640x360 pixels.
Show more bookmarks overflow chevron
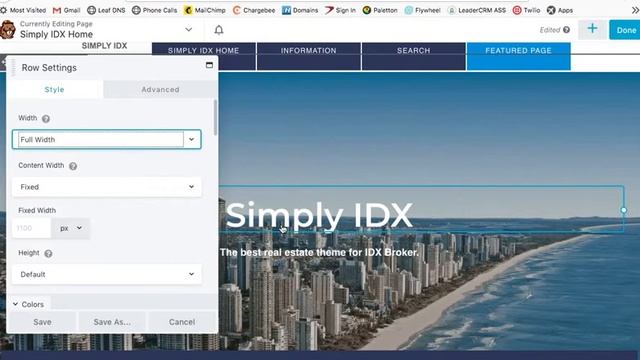[635, 10]
